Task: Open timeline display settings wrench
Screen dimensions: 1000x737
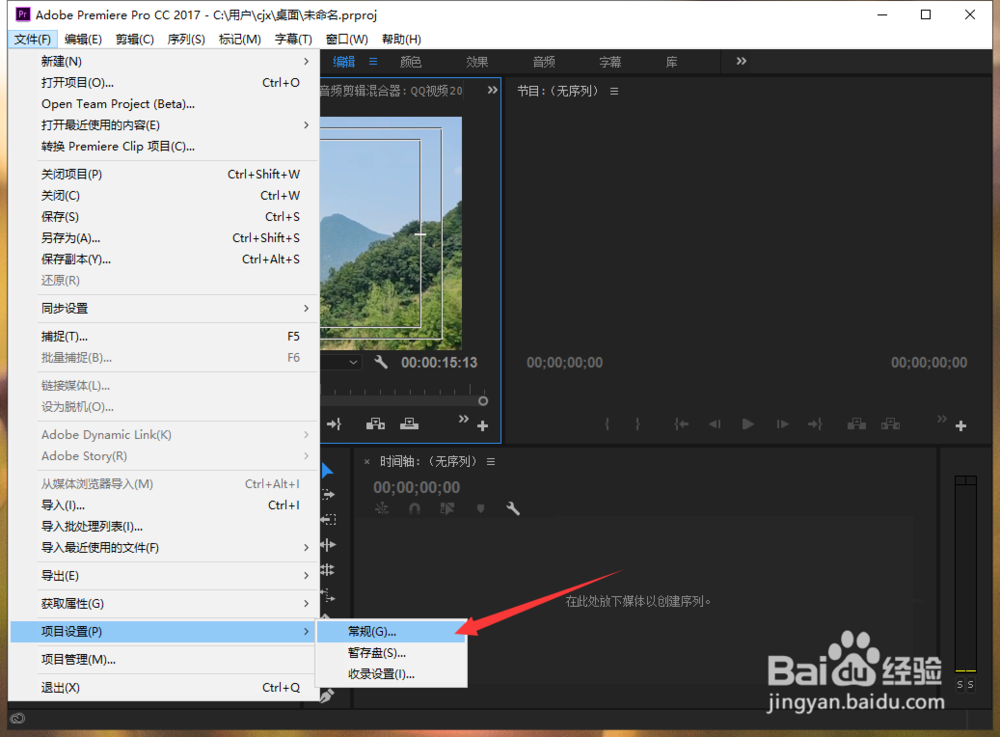Action: [x=513, y=508]
